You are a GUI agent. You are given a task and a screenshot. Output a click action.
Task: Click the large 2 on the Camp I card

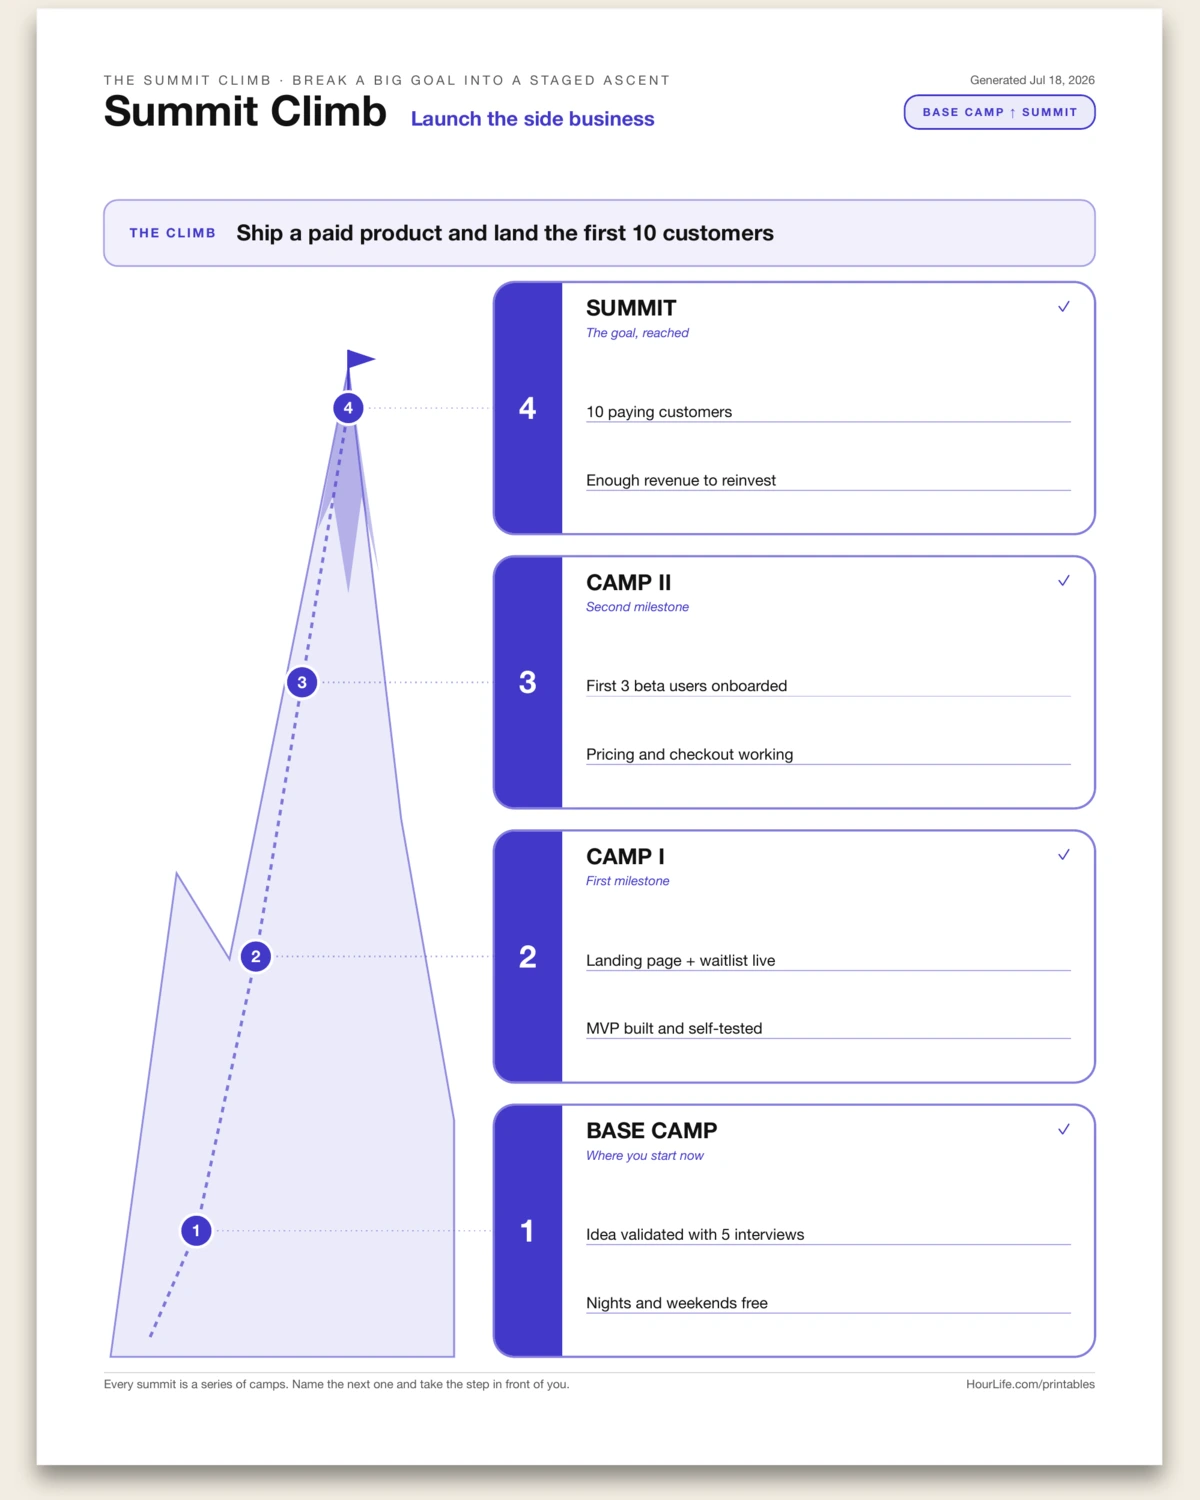tap(527, 956)
